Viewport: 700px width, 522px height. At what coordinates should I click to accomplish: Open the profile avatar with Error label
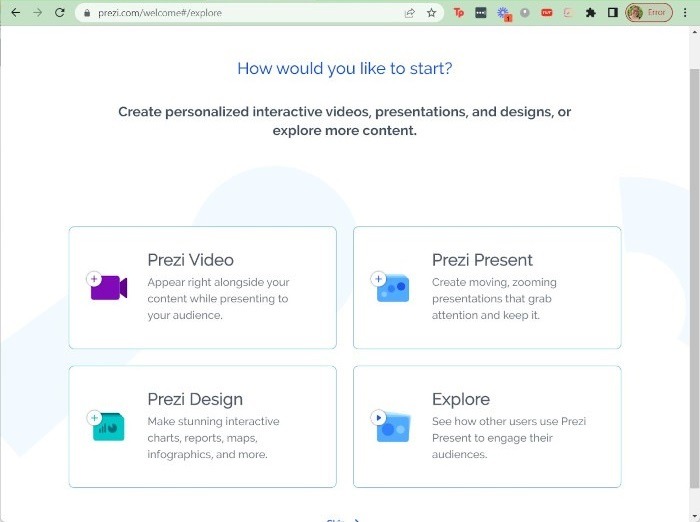pyautogui.click(x=649, y=13)
